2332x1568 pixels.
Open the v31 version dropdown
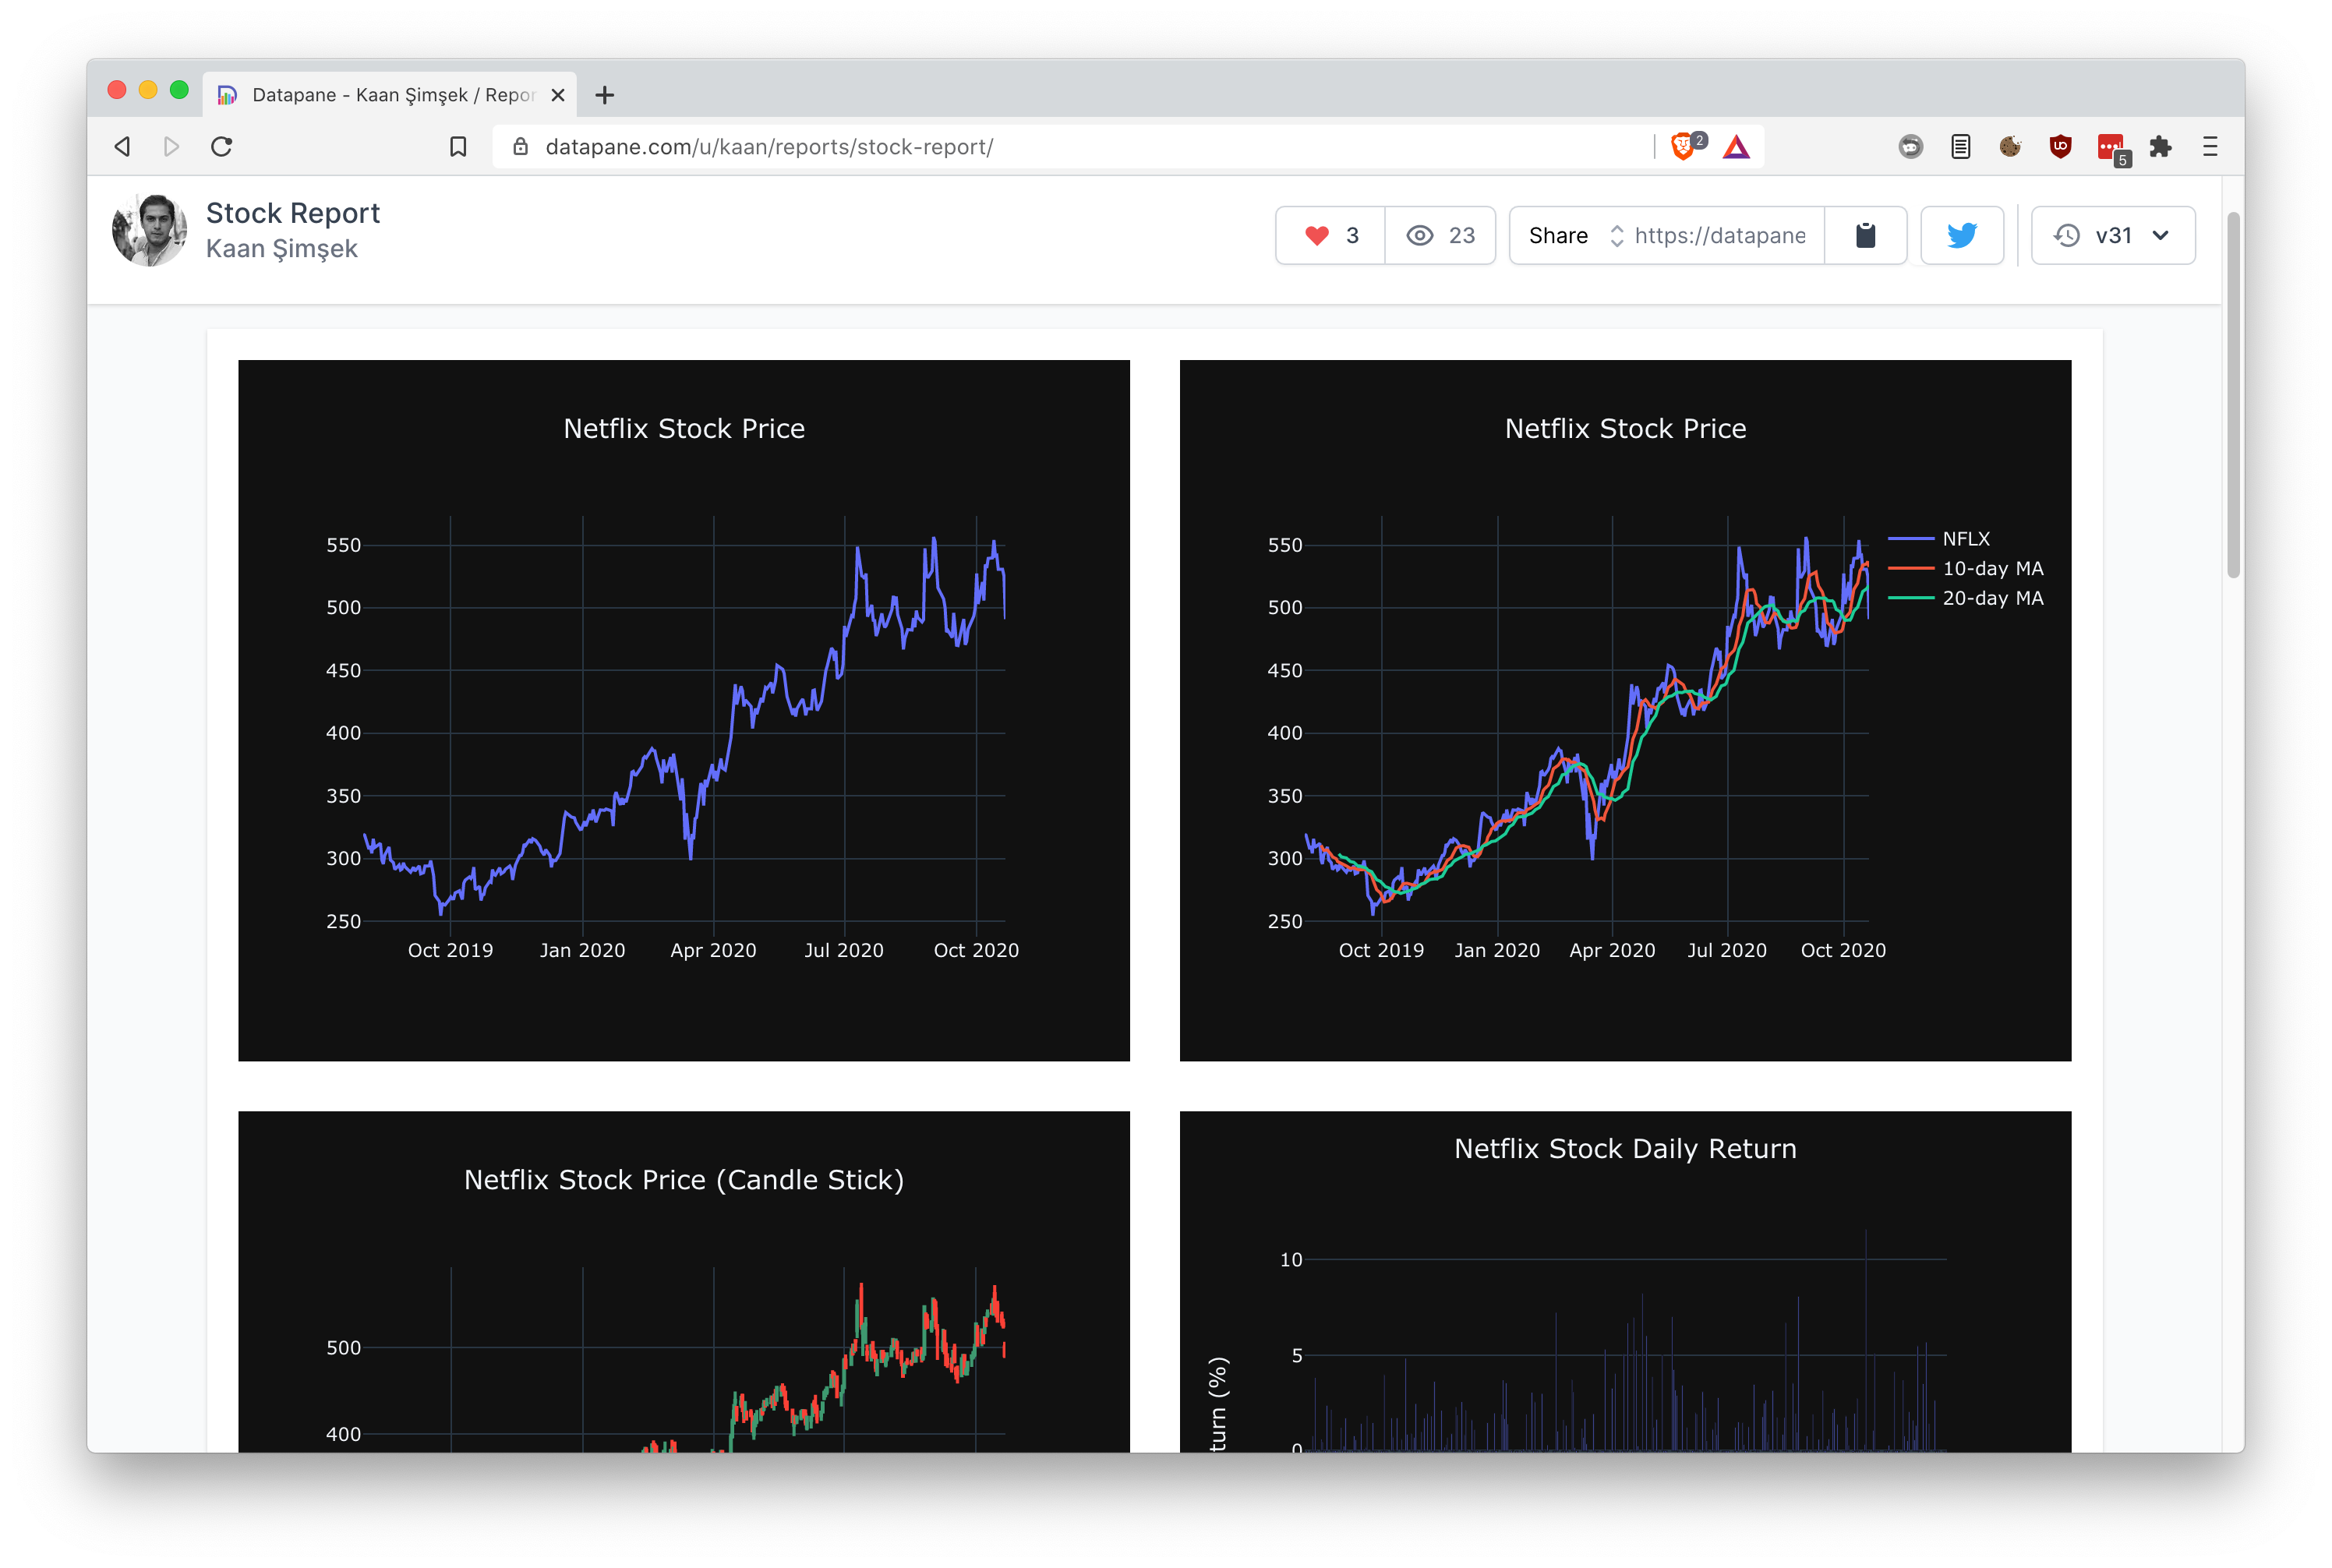click(2112, 236)
